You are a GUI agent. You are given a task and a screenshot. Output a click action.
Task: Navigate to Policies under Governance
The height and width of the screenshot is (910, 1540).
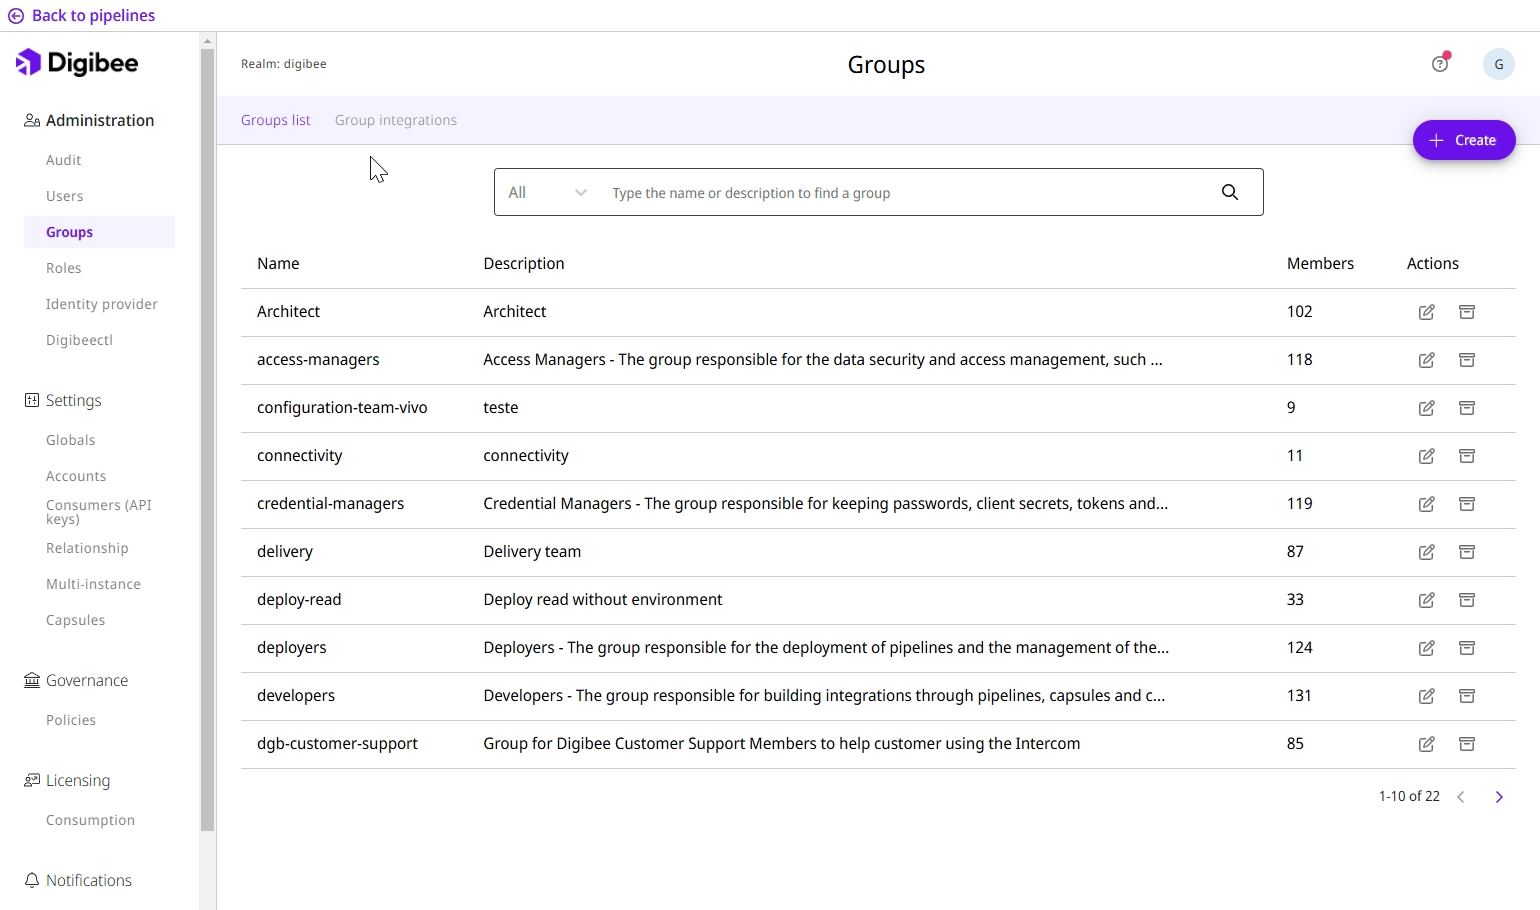click(71, 720)
